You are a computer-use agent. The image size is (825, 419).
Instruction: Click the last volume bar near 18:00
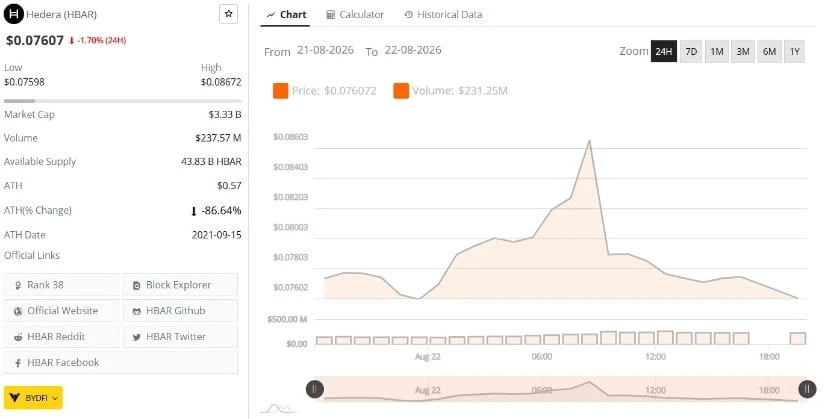(x=798, y=338)
